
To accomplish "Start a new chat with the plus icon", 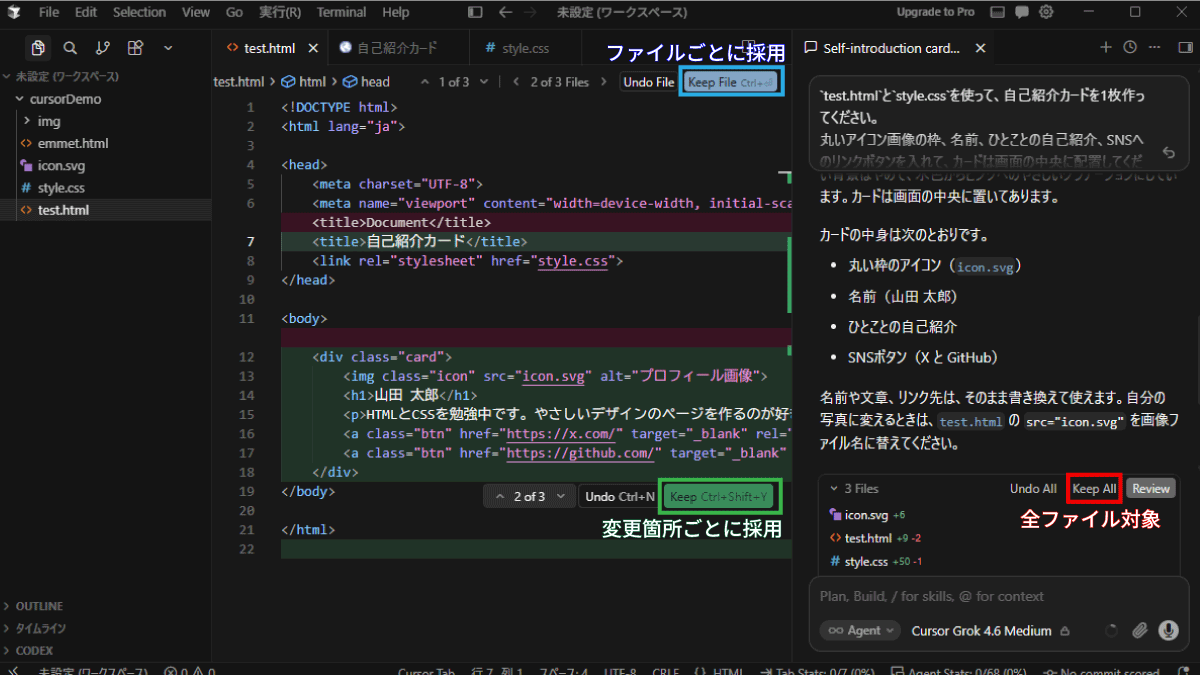I will click(1106, 47).
